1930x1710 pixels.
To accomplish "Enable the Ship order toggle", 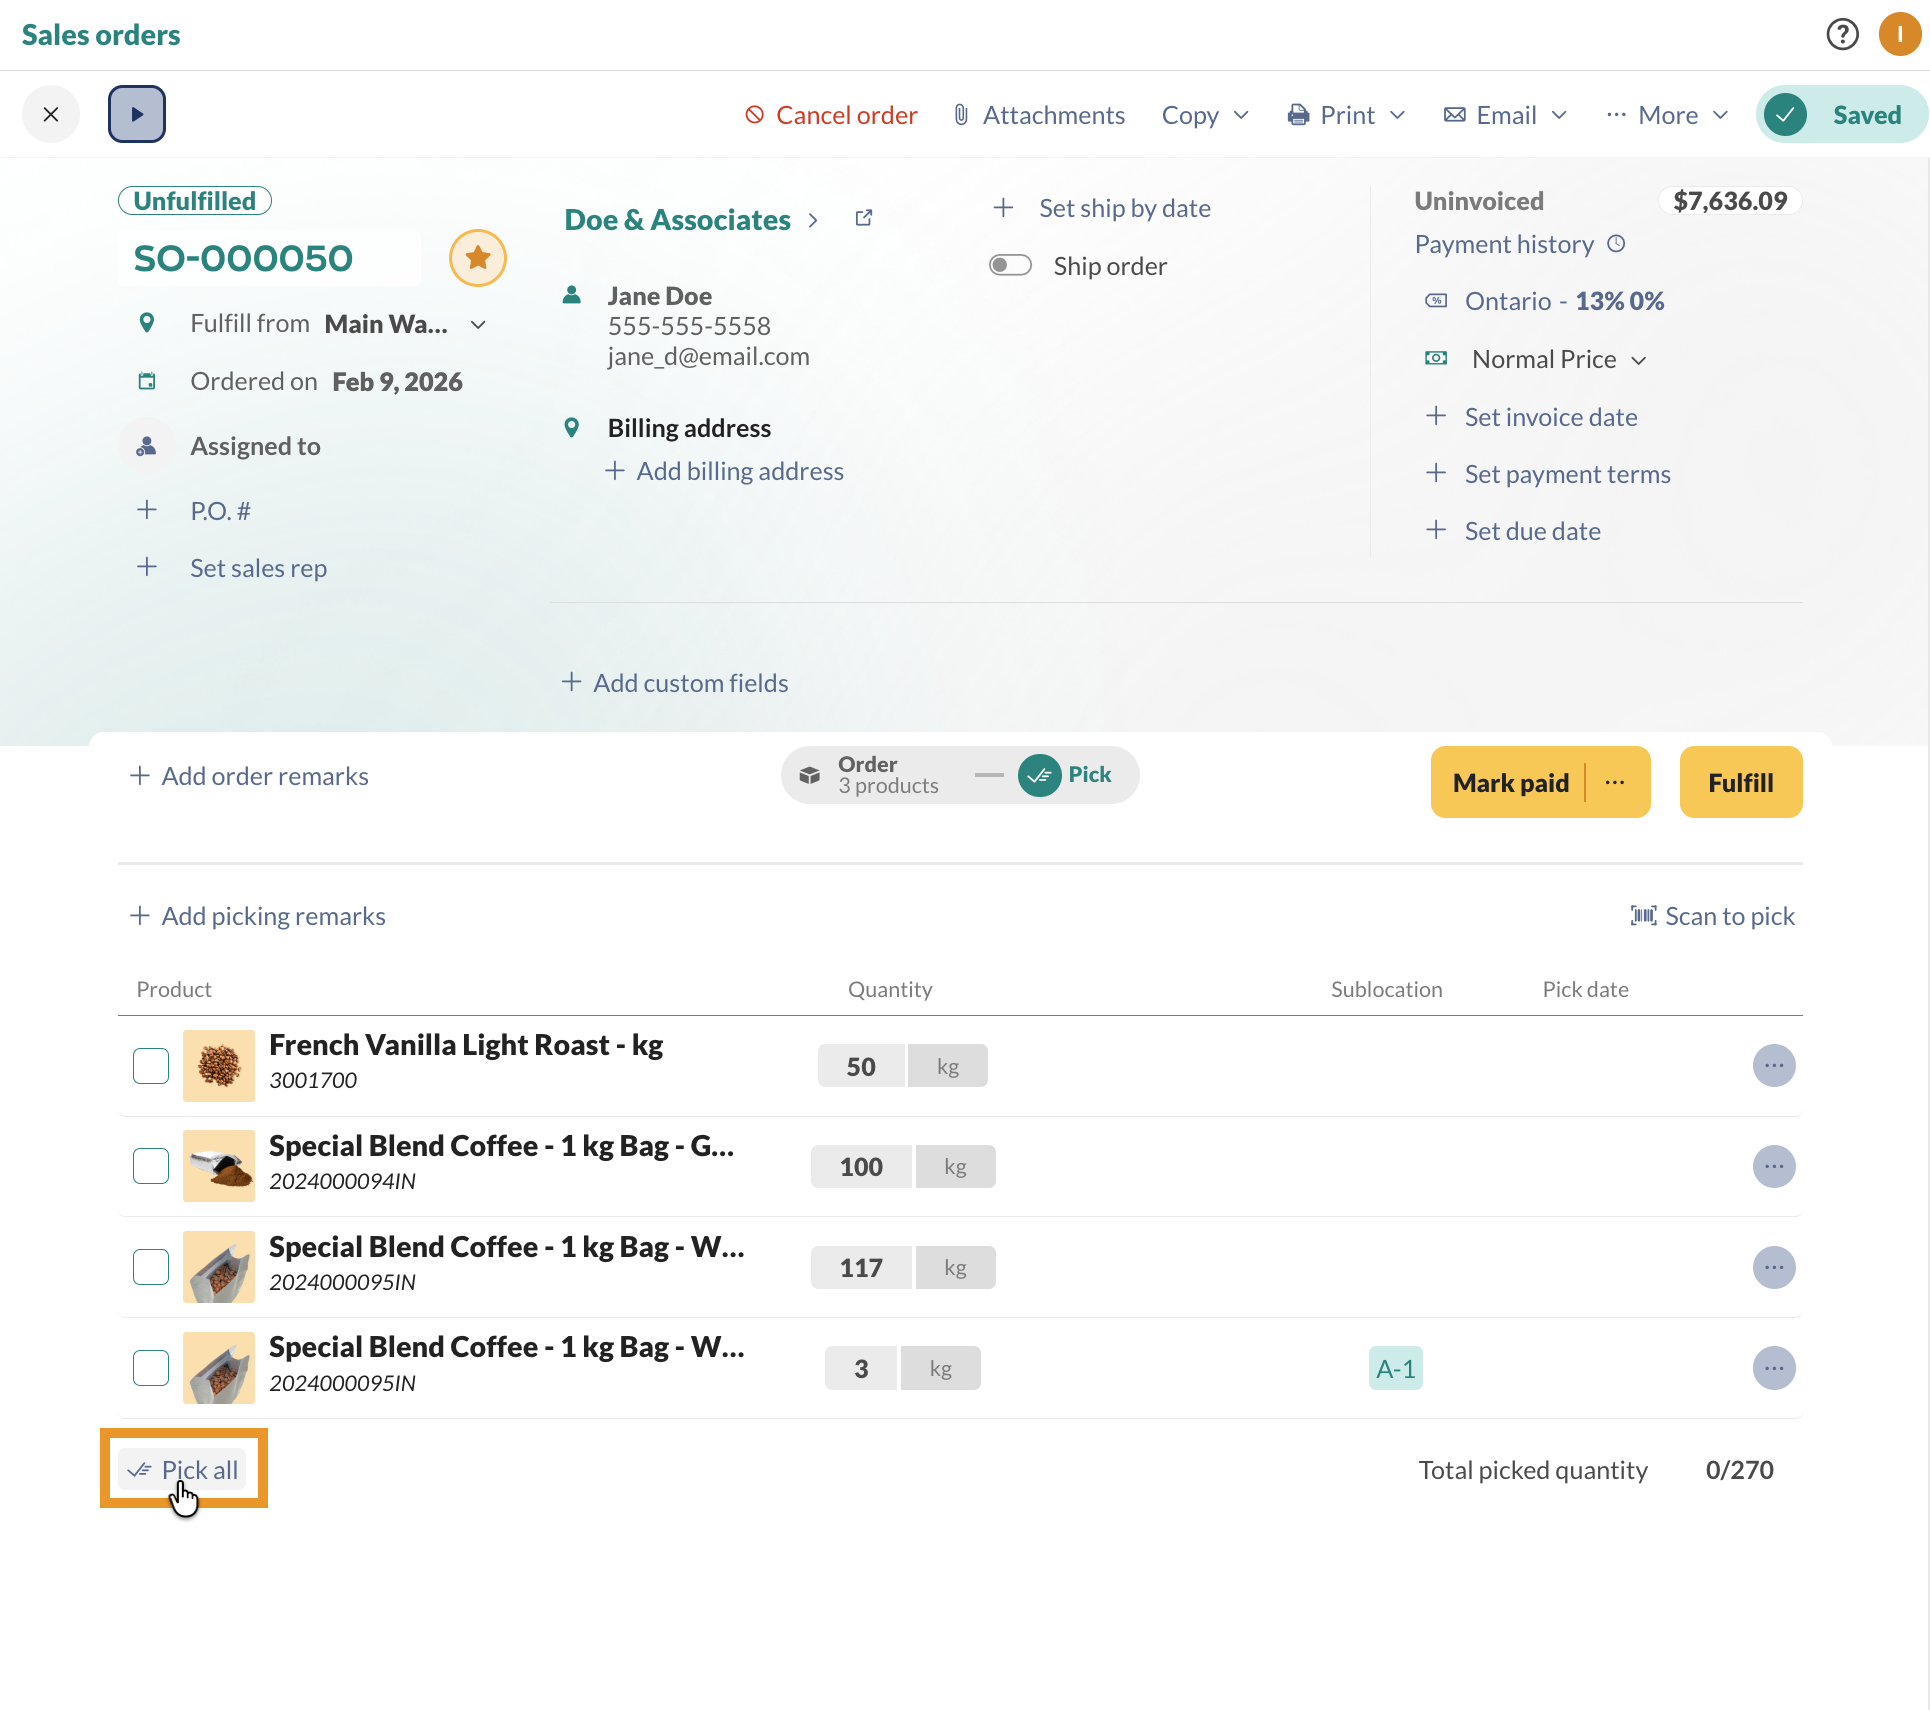I will click(1010, 264).
